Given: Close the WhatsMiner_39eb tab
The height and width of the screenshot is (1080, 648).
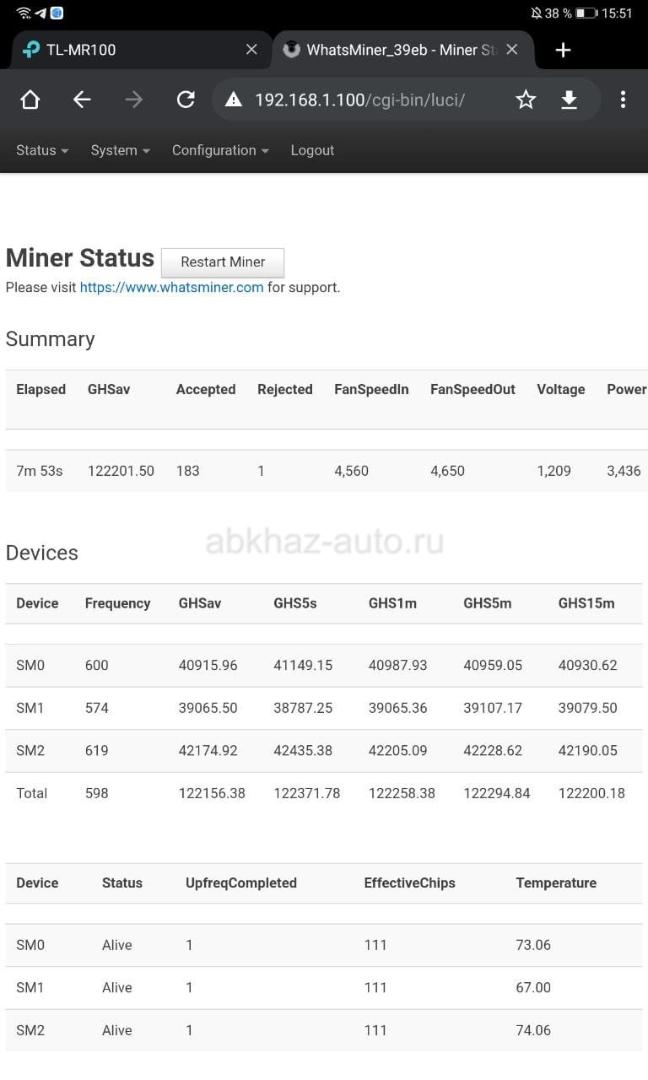Looking at the screenshot, I should pyautogui.click(x=512, y=50).
